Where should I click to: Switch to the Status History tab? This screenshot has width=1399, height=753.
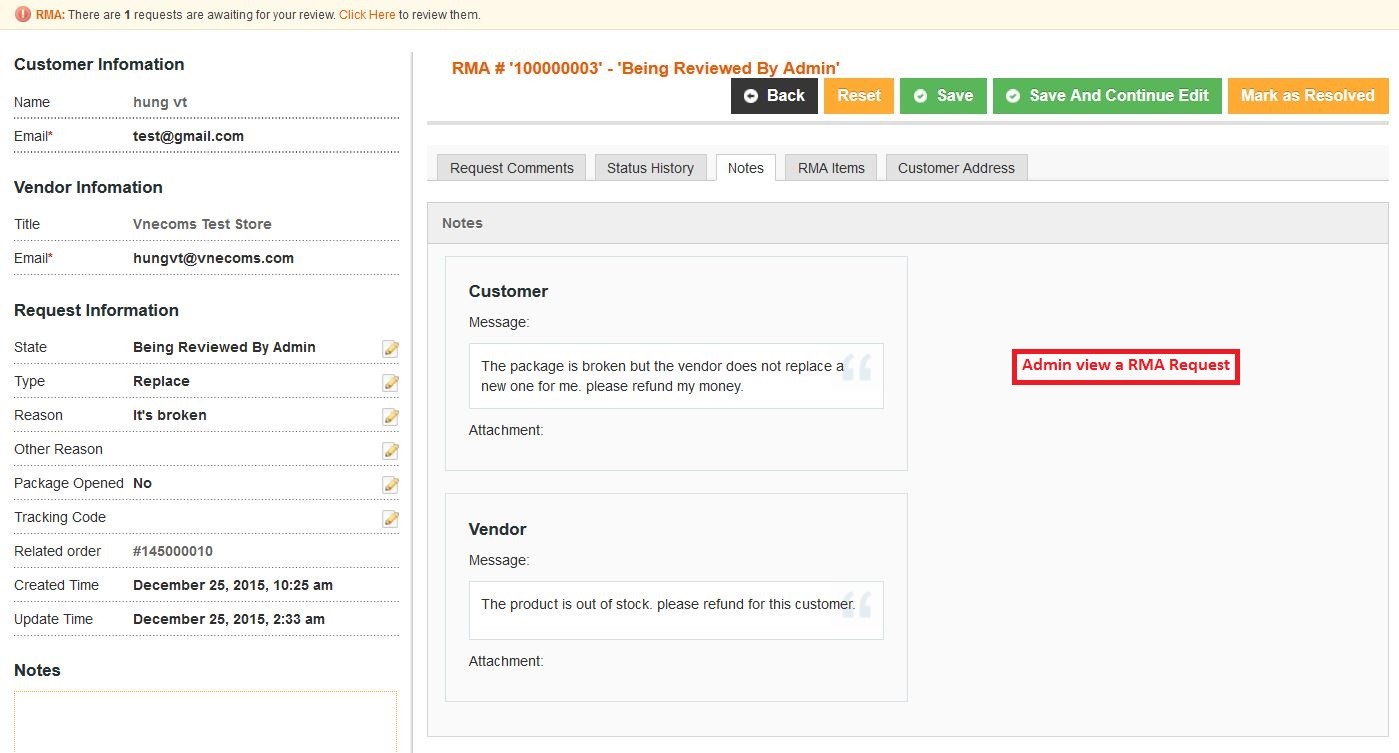point(650,168)
